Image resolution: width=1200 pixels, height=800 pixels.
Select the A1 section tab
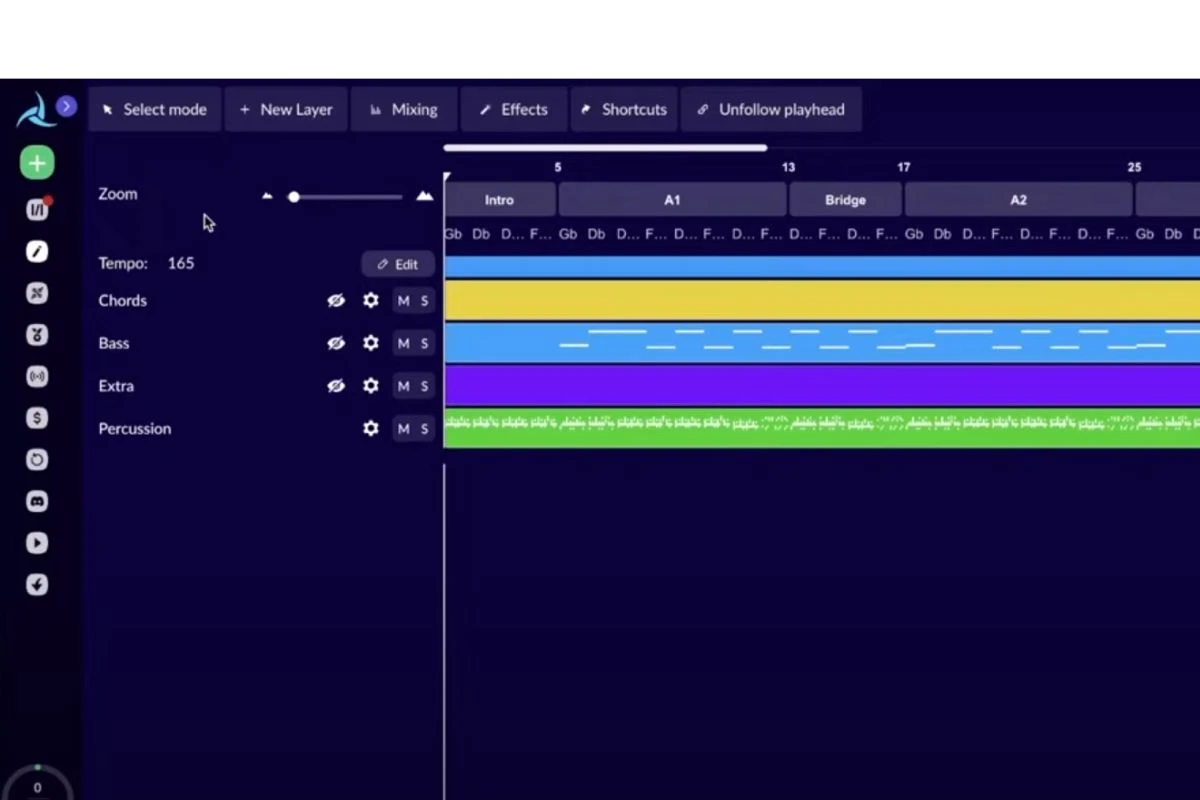(672, 200)
